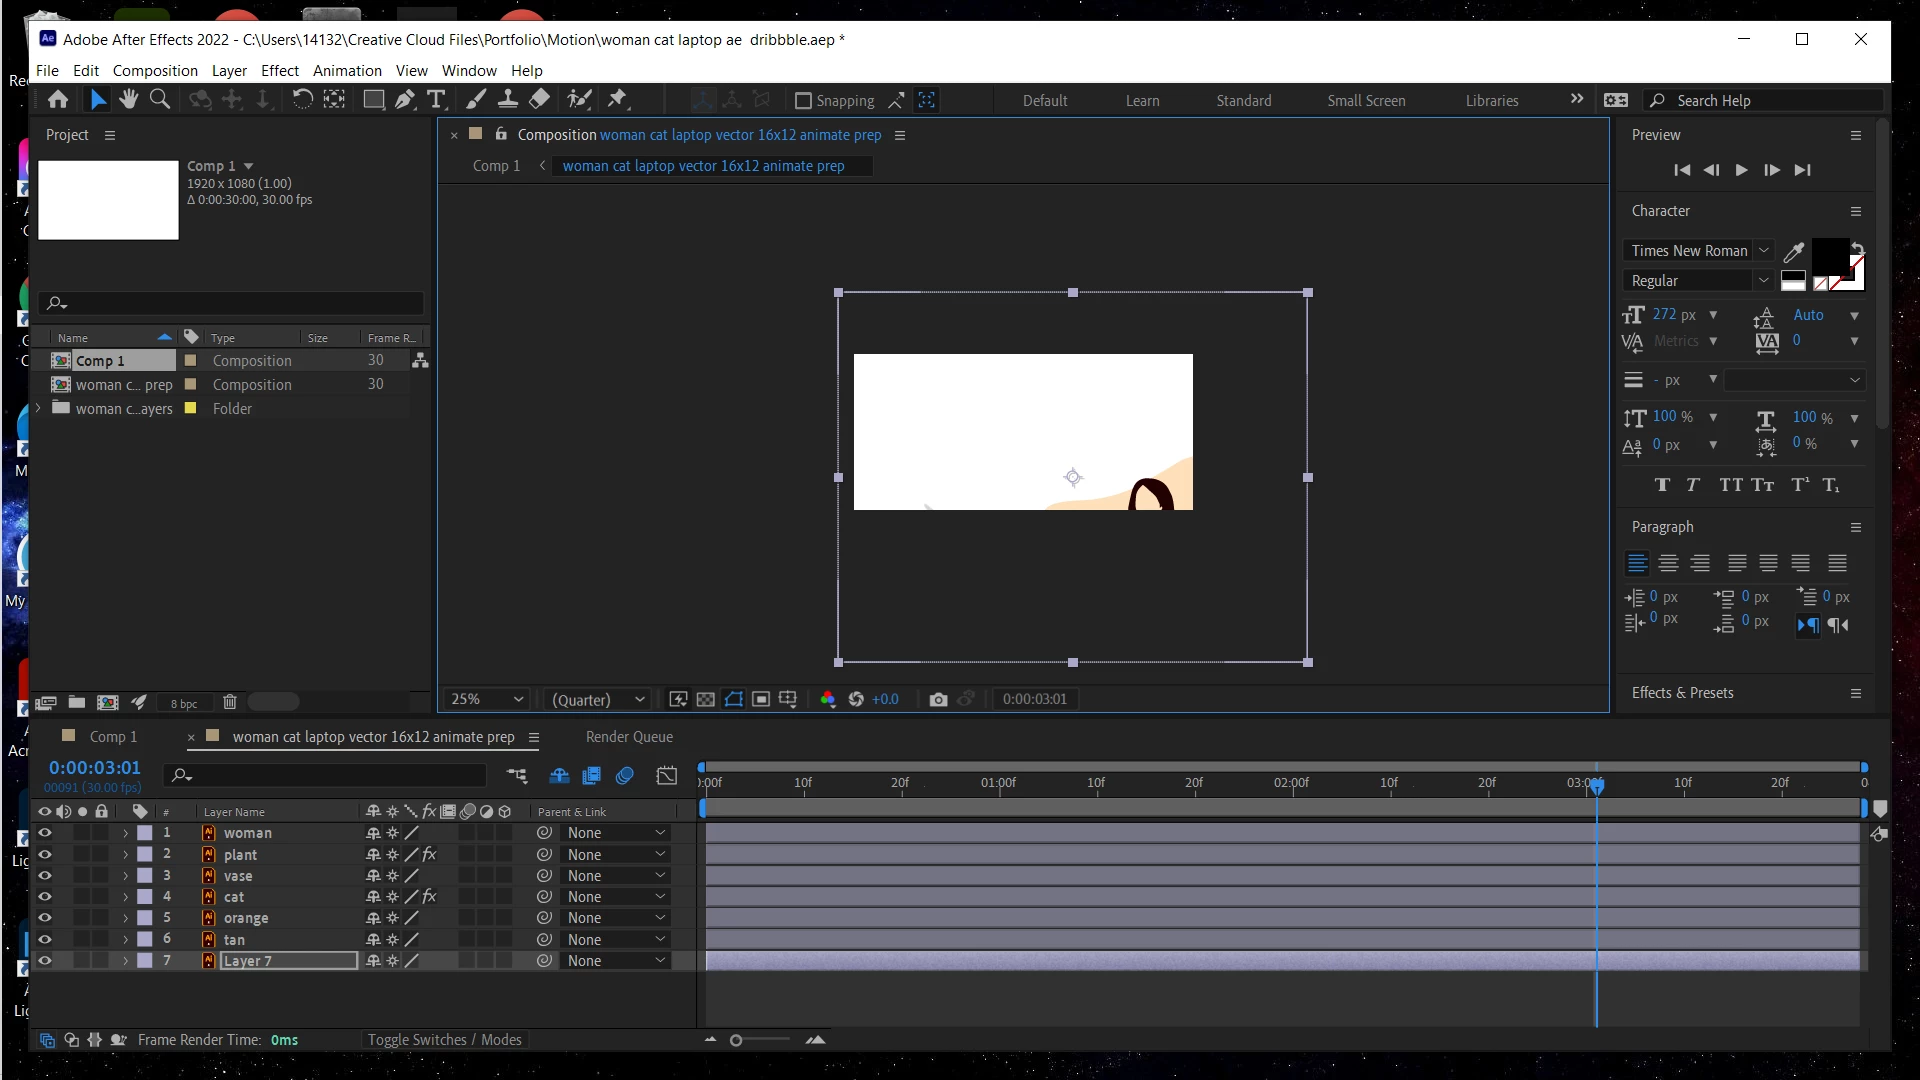Open the 25% magnification dropdown
1920x1080 pixels.
pos(487,699)
